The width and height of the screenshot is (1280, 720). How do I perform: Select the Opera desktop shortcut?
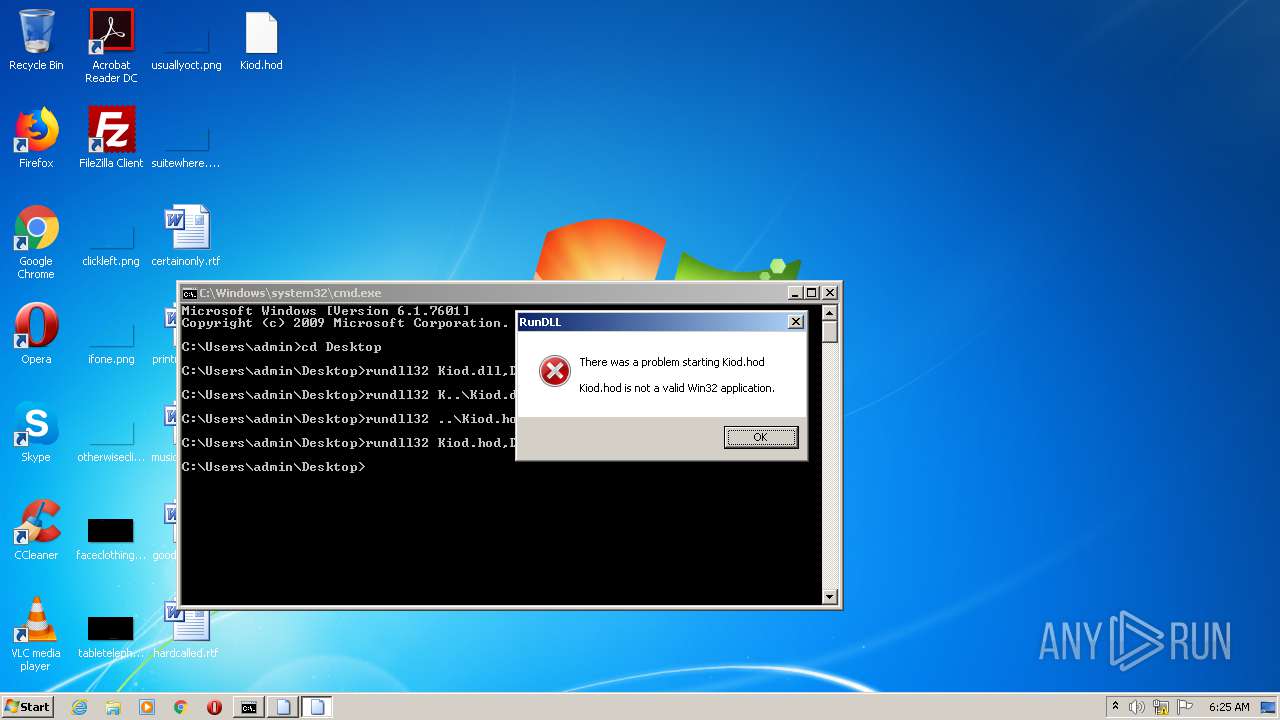point(36,334)
